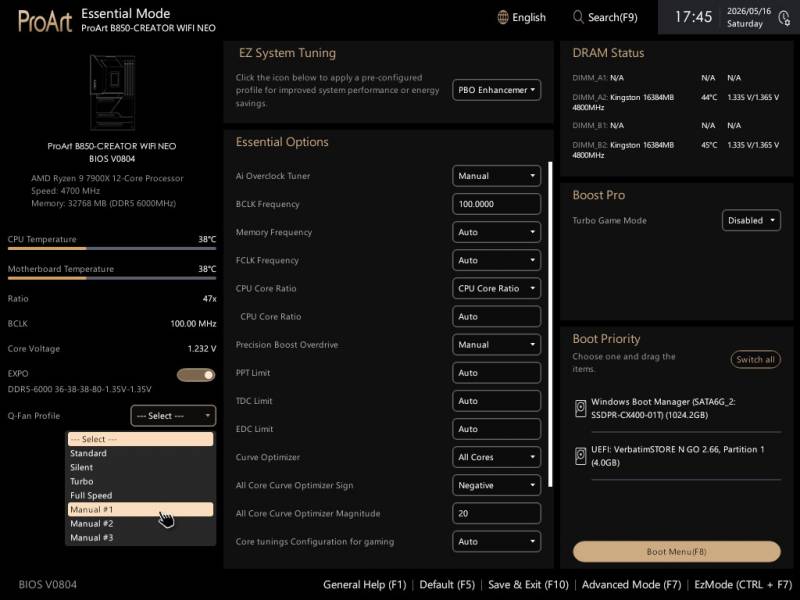Click the VerbatimSTORE N GO disk icon
This screenshot has width=800, height=600.
pyautogui.click(x=581, y=456)
